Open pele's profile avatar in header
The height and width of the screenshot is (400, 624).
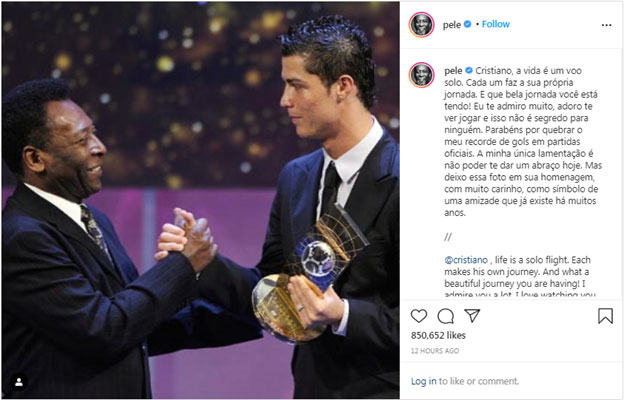pyautogui.click(x=421, y=25)
